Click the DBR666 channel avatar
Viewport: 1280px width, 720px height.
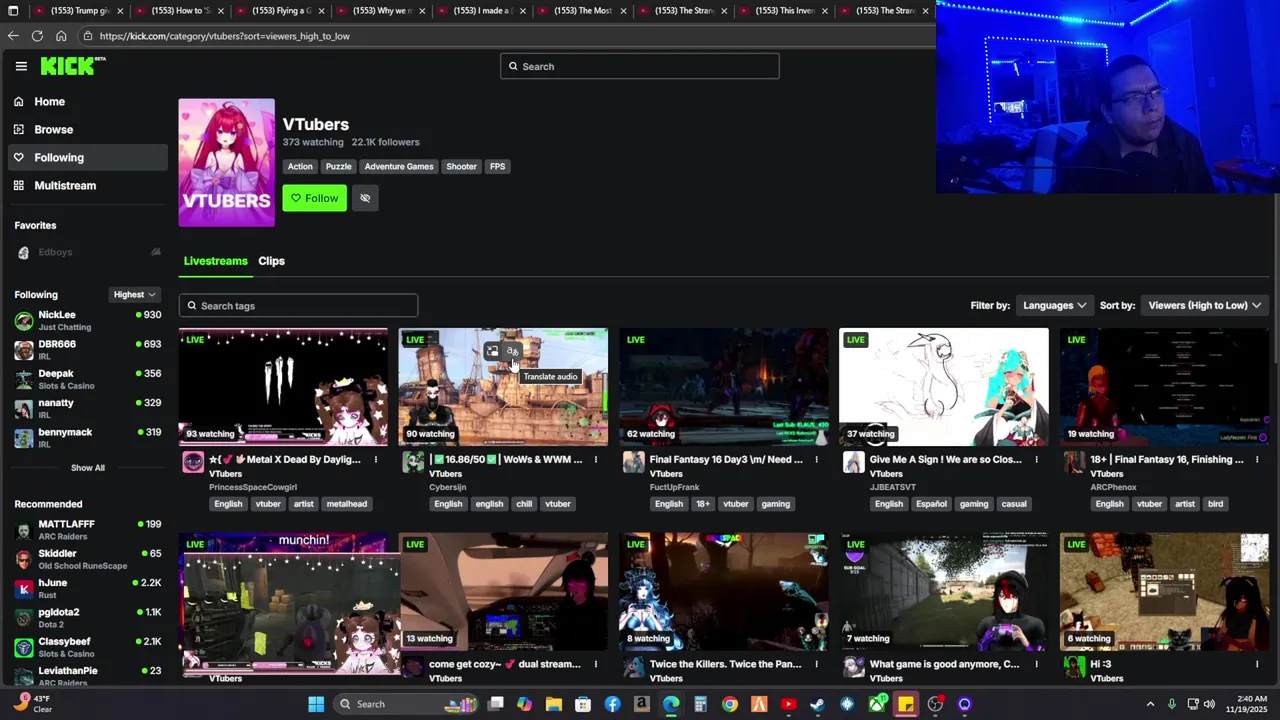24,350
